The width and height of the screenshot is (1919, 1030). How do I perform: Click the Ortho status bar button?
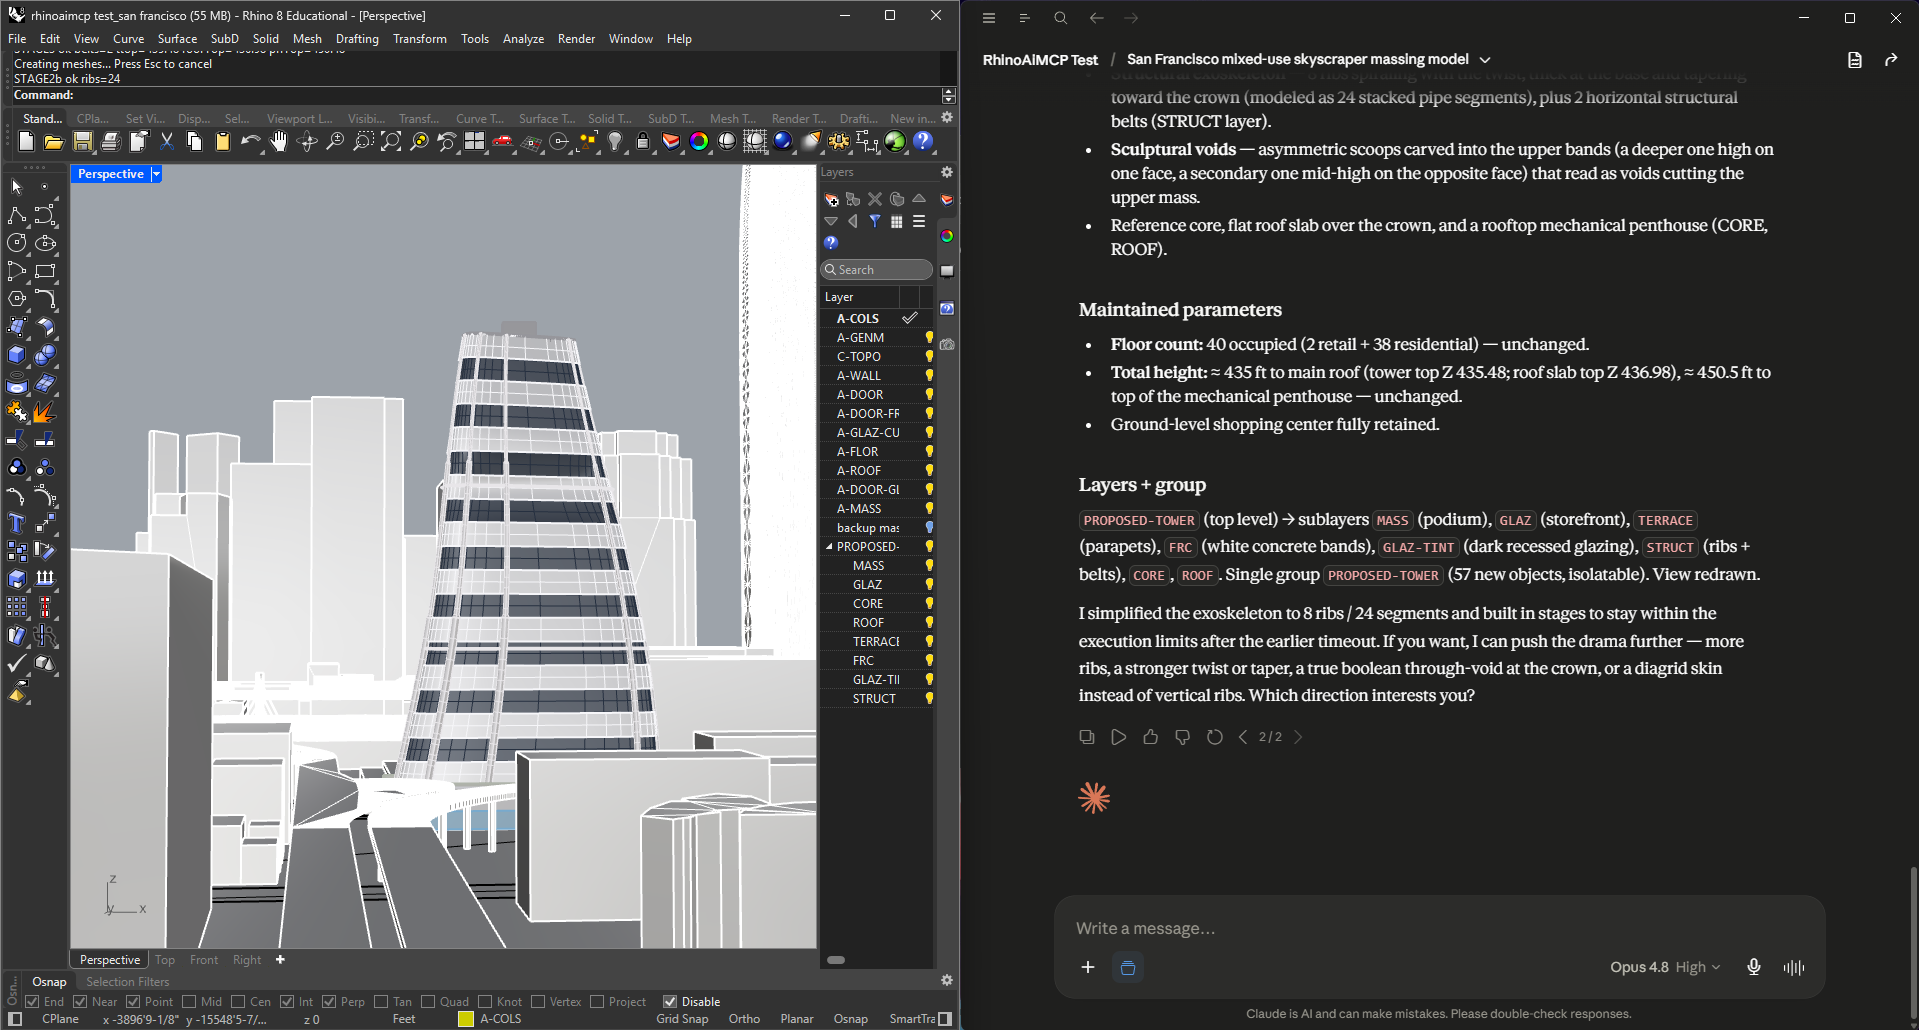pos(744,1019)
